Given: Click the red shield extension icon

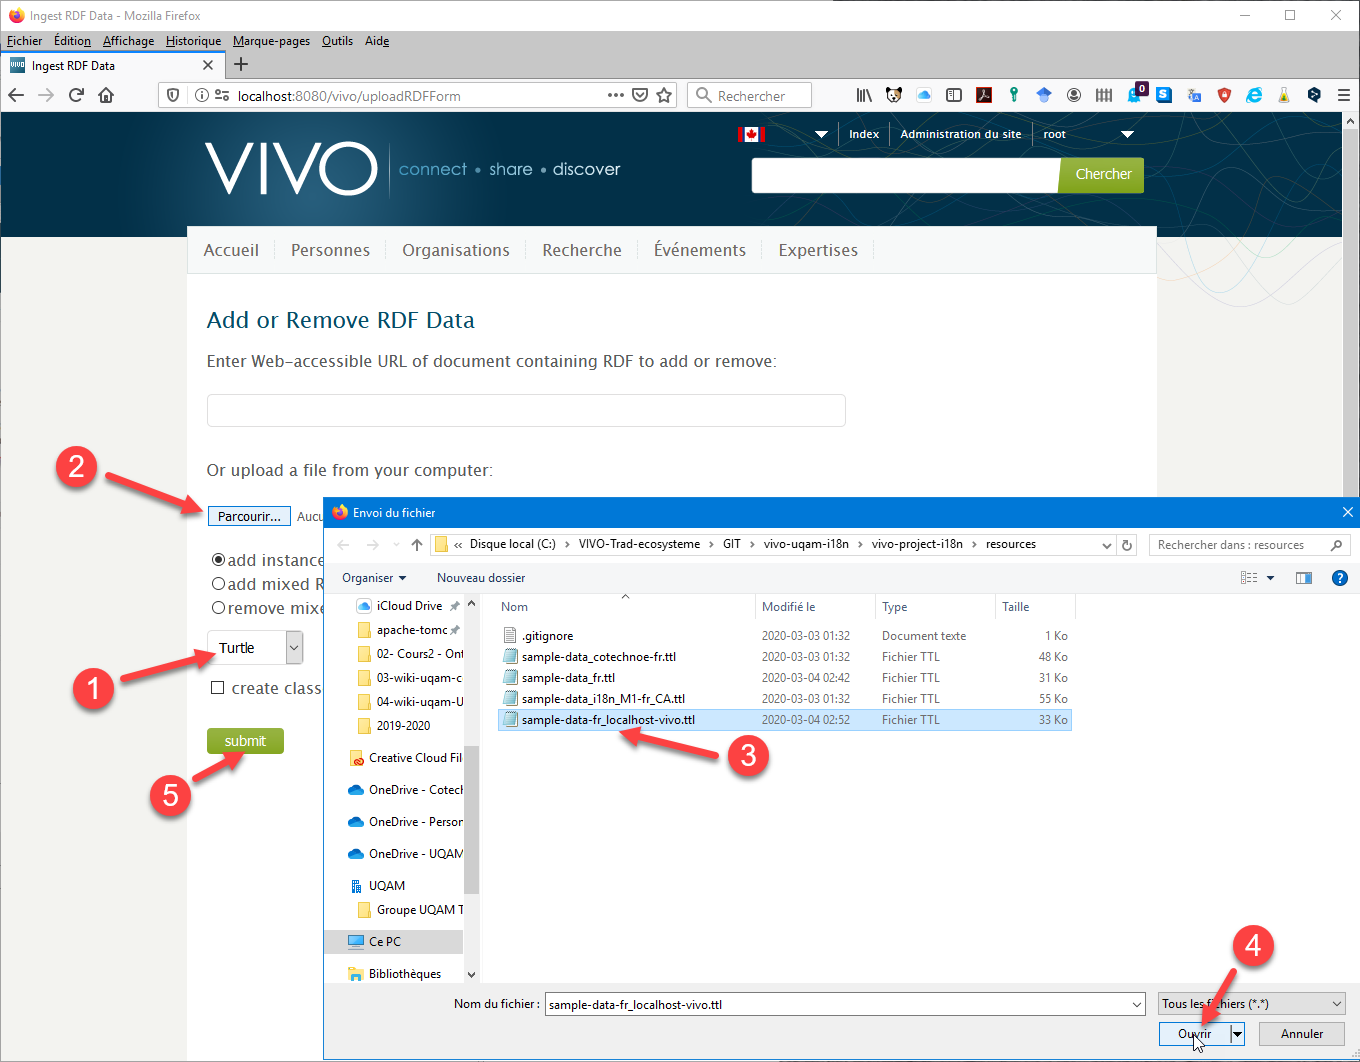Looking at the screenshot, I should 1224,95.
